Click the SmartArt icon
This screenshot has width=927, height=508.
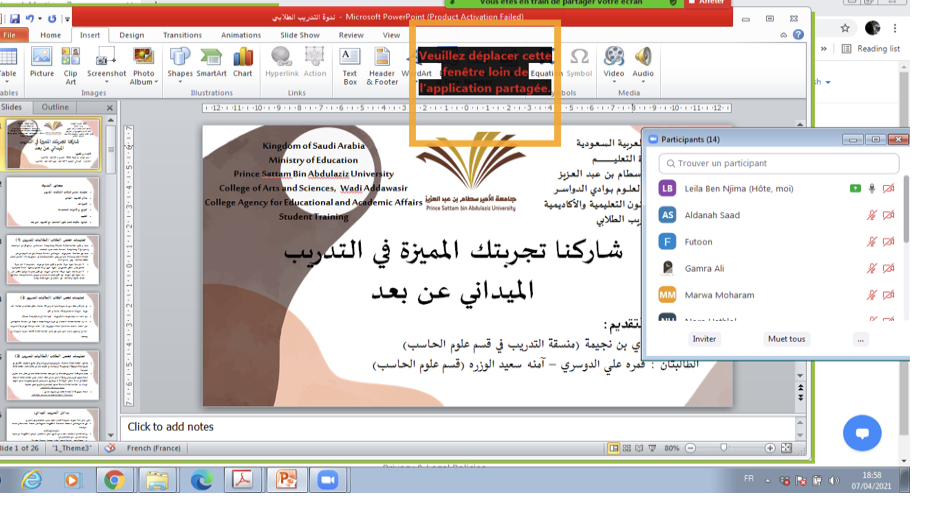[x=211, y=61]
